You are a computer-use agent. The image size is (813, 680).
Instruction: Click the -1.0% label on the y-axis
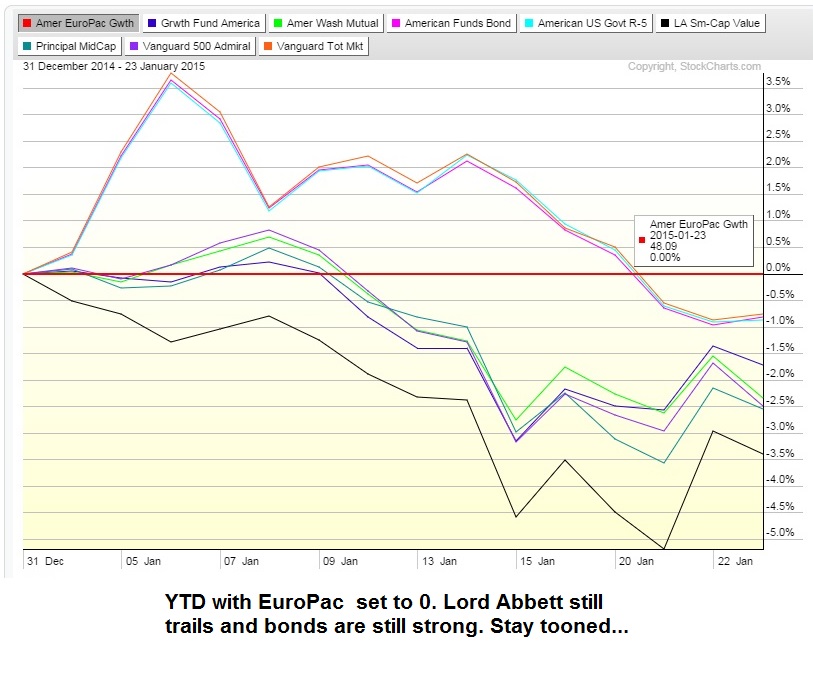(780, 321)
